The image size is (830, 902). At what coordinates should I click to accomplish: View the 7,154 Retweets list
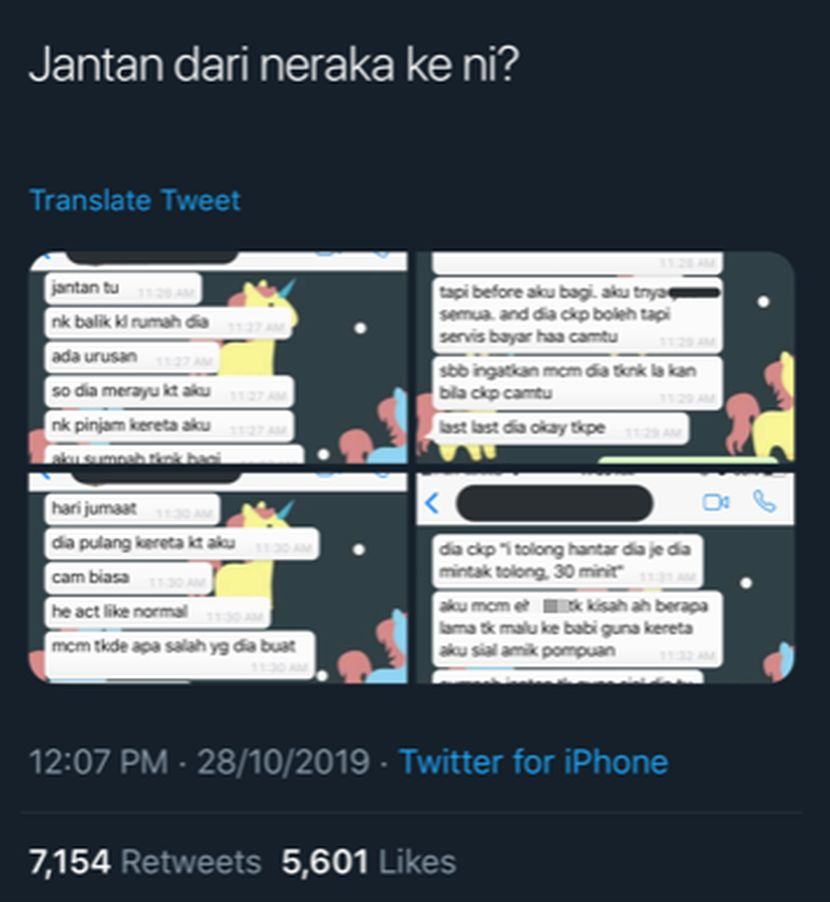point(145,862)
